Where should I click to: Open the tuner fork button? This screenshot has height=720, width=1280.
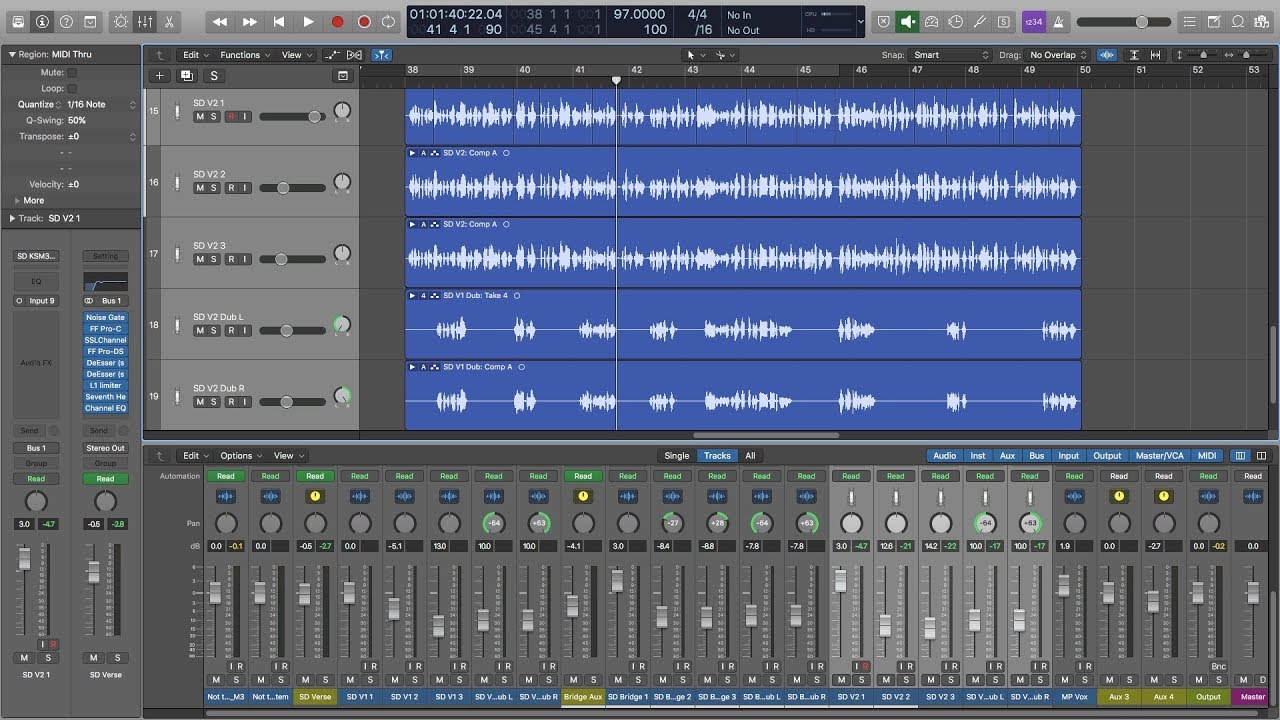pyautogui.click(x=979, y=21)
